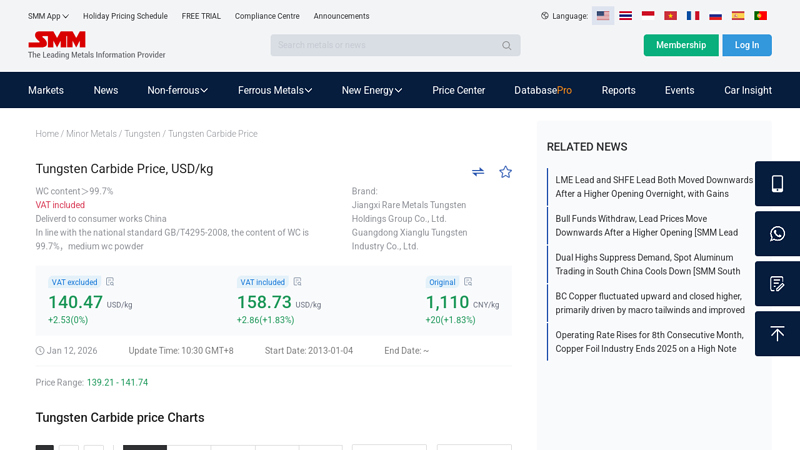The width and height of the screenshot is (800, 450).
Task: Open the Price Center menu item
Action: (x=458, y=90)
